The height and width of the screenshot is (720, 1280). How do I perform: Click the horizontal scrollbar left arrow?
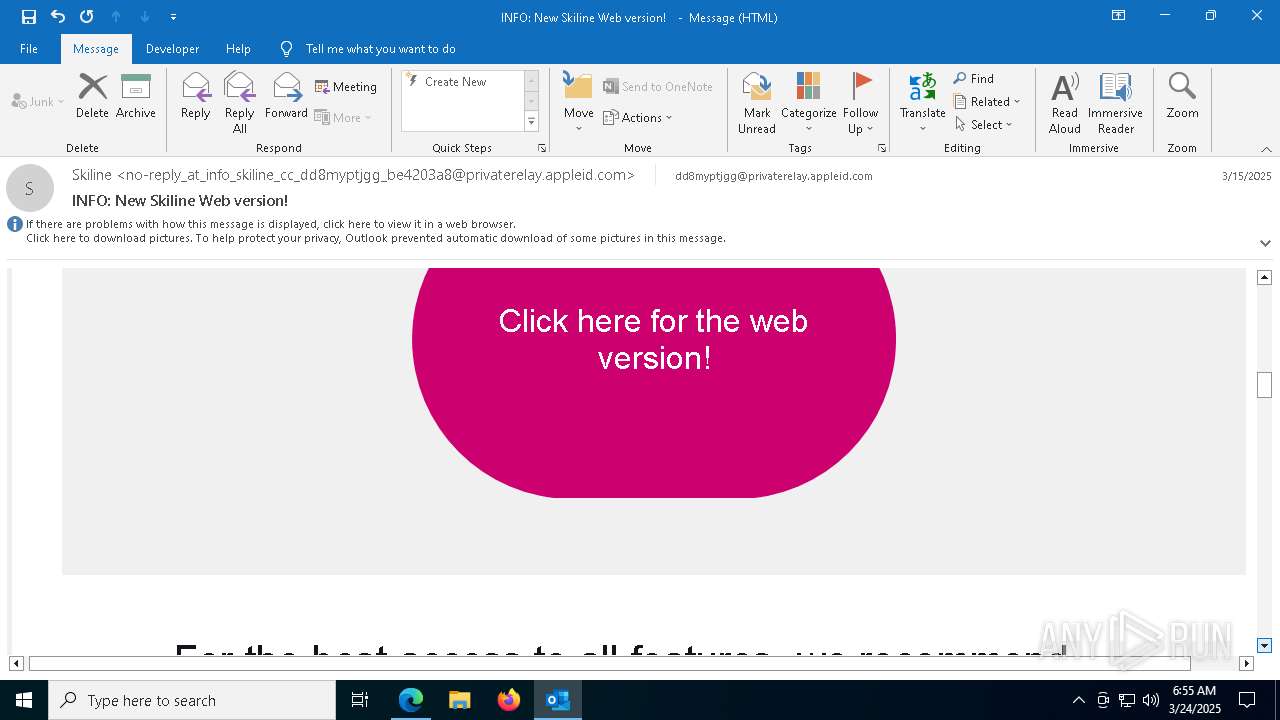click(x=16, y=663)
